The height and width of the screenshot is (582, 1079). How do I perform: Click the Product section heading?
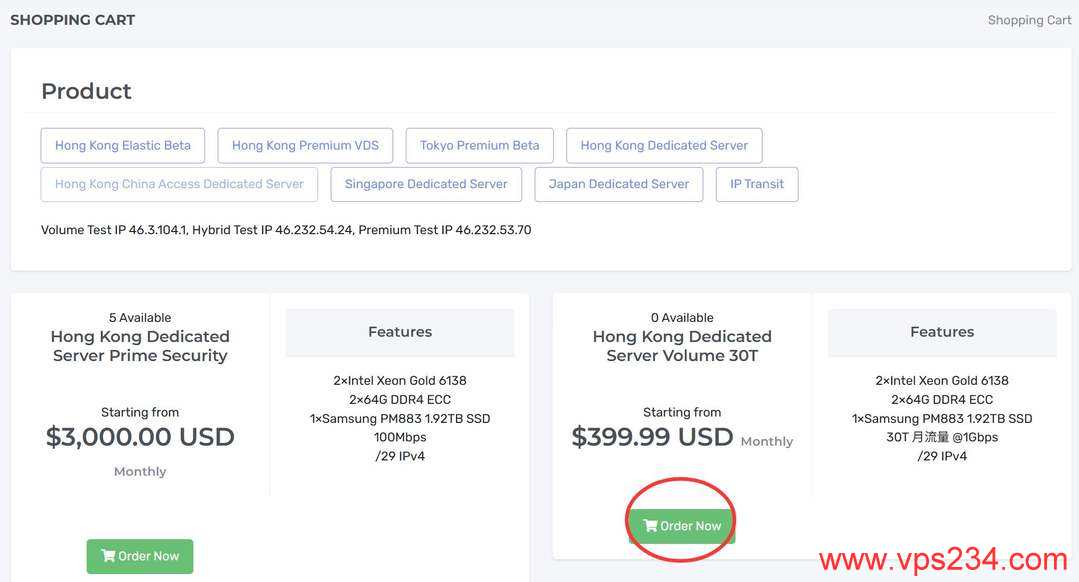pyautogui.click(x=86, y=91)
